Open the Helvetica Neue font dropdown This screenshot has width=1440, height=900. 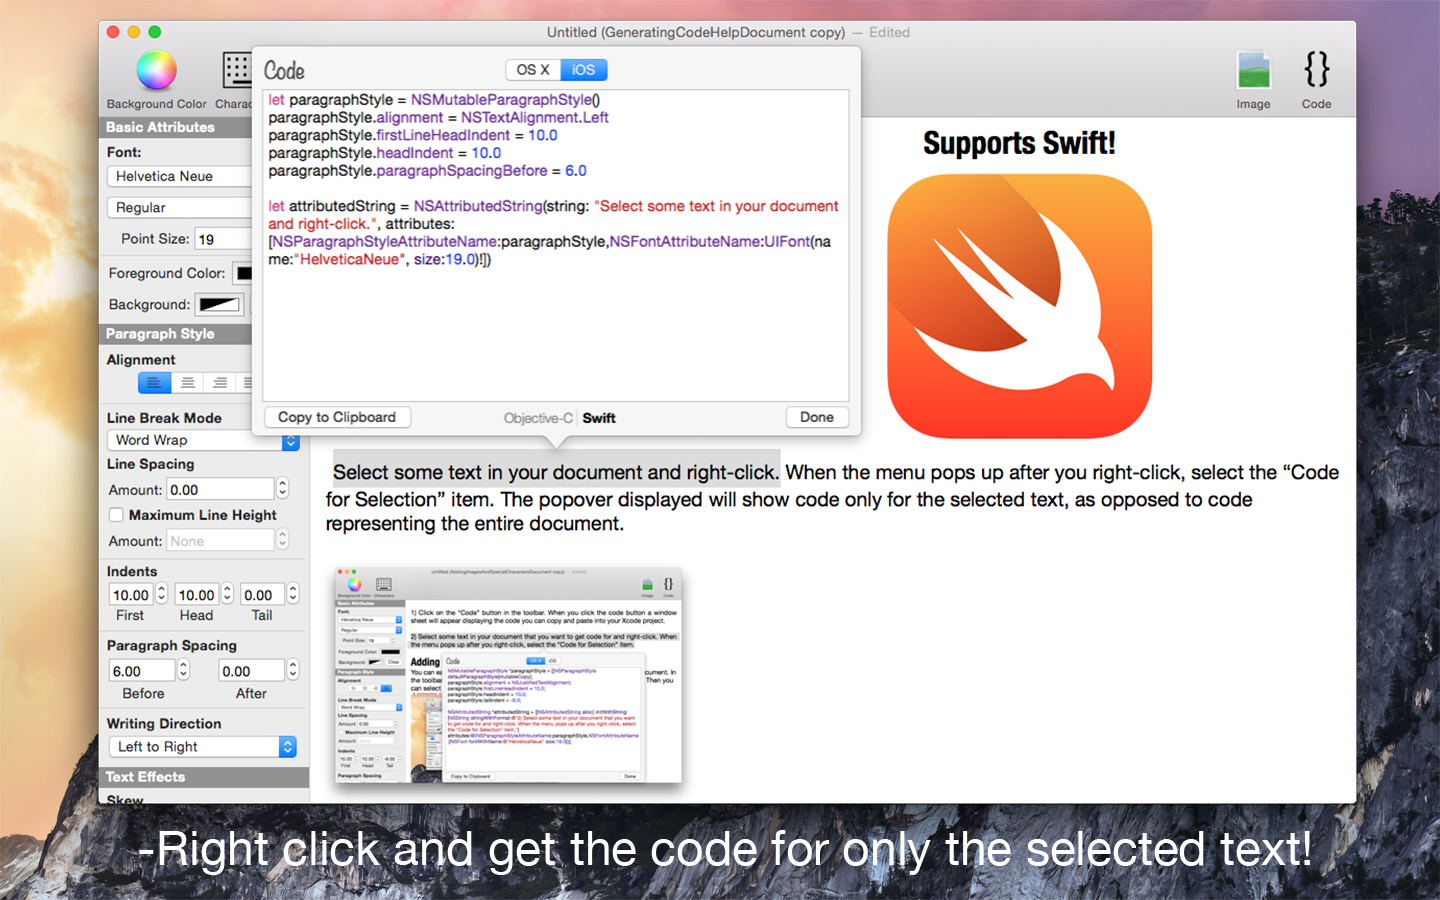click(179, 176)
